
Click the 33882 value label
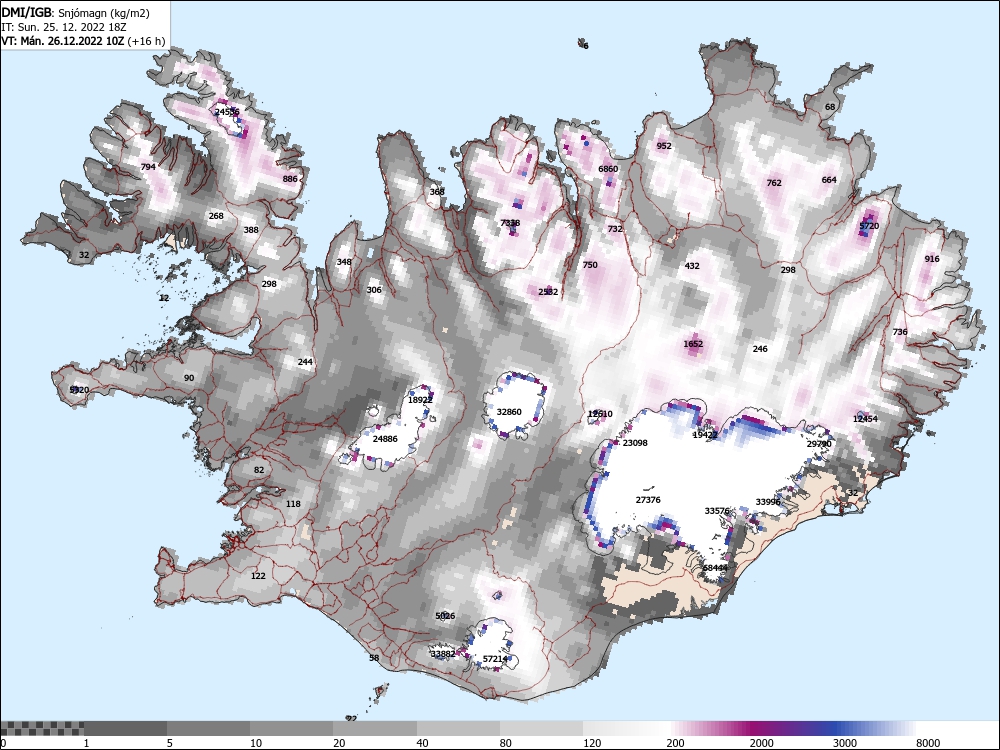(x=443, y=654)
